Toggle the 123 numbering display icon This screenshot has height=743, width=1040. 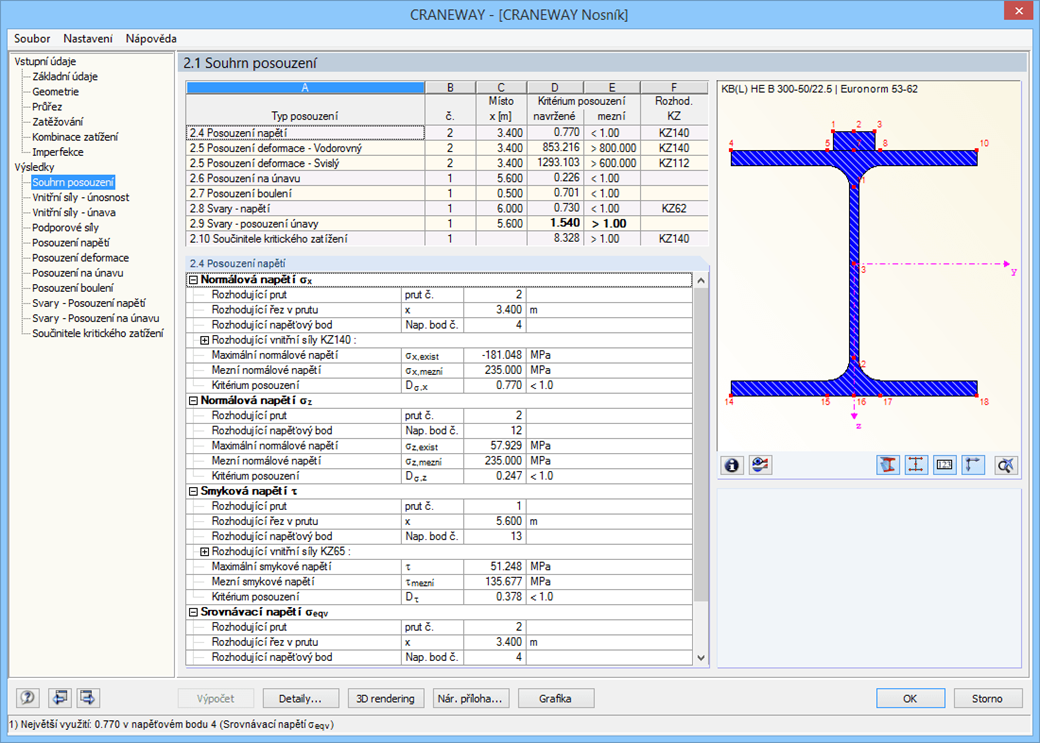tap(944, 465)
